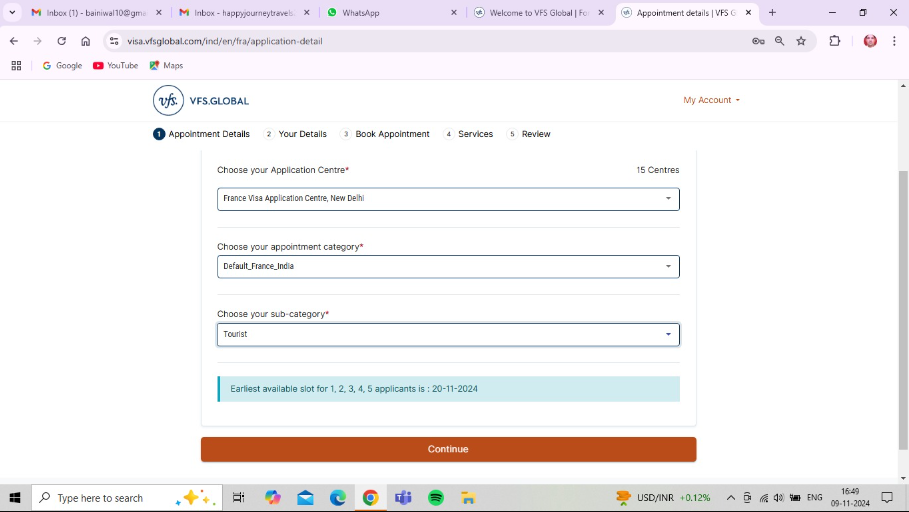This screenshot has height=512, width=909.
Task: Go to the Your Details step
Action: (x=295, y=134)
